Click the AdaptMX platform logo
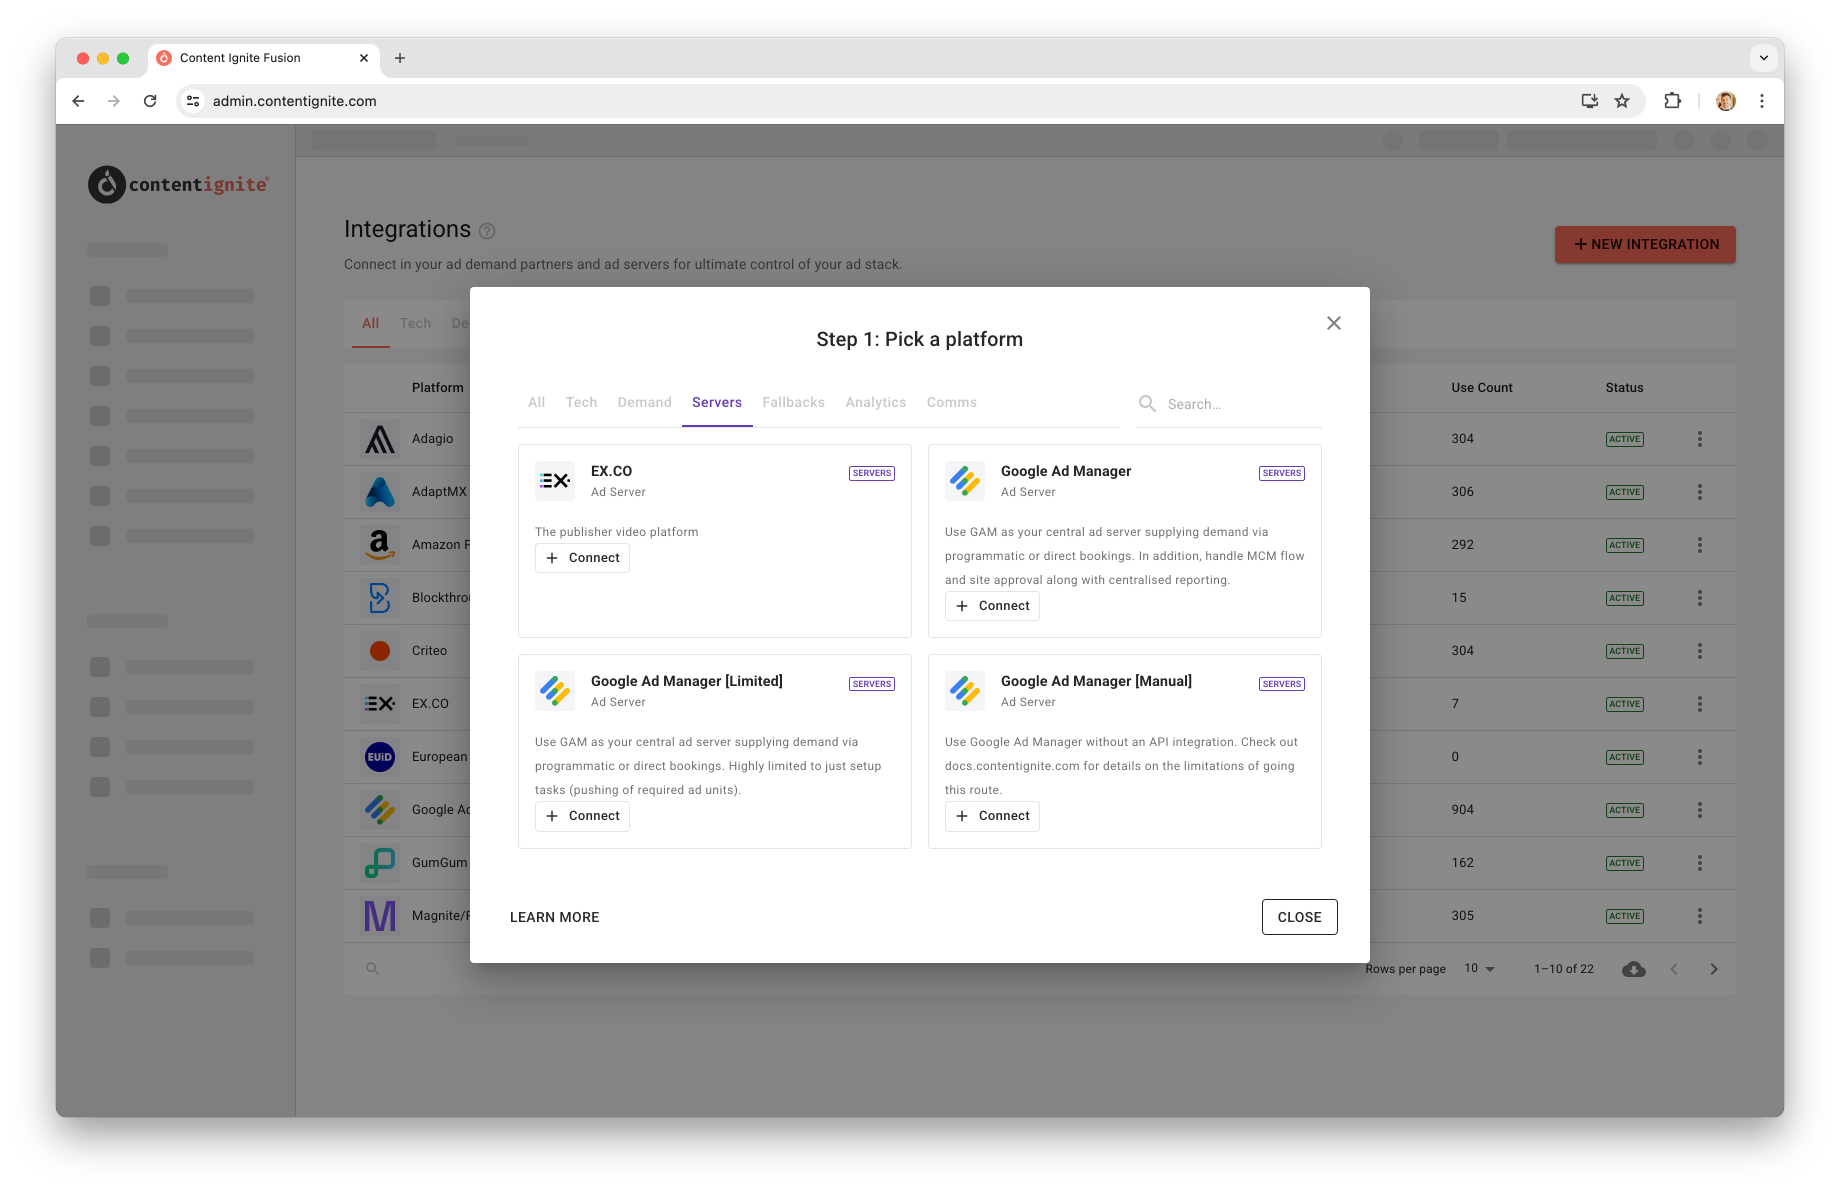This screenshot has width=1840, height=1191. [380, 492]
